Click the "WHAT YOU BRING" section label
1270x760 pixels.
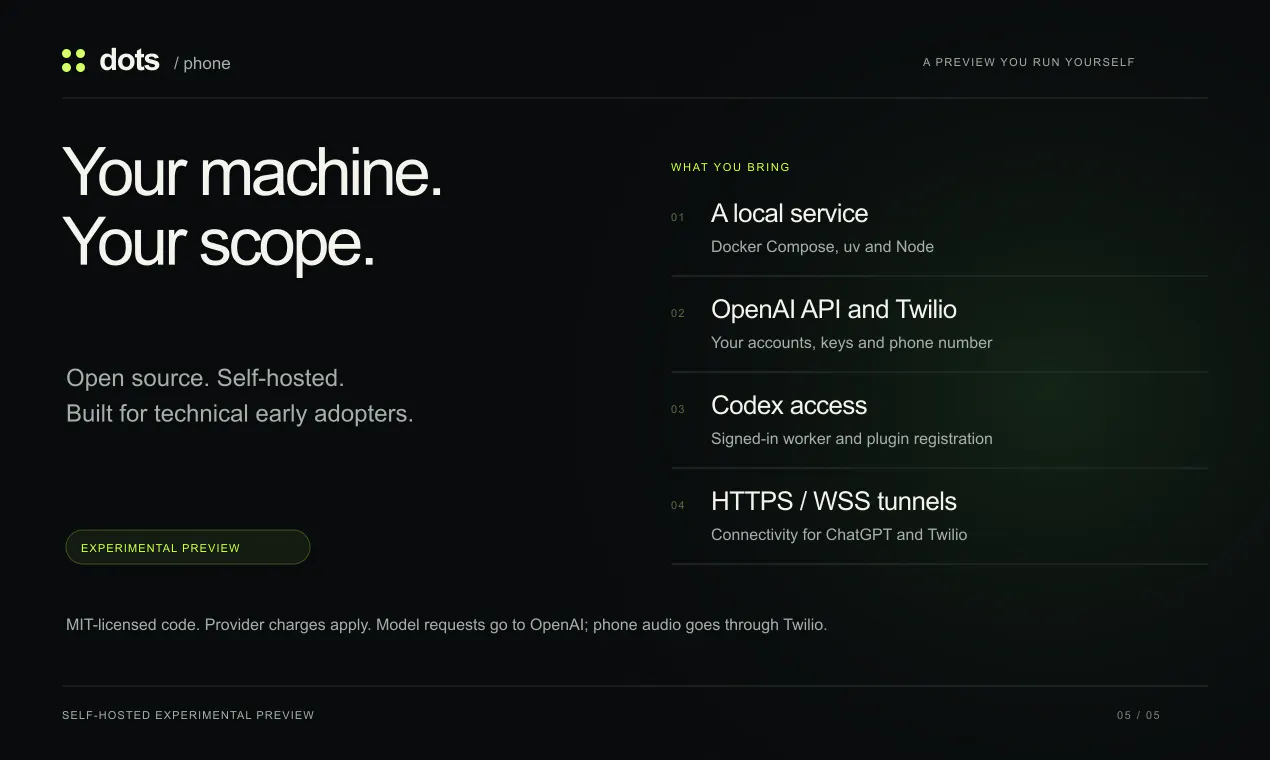click(730, 167)
